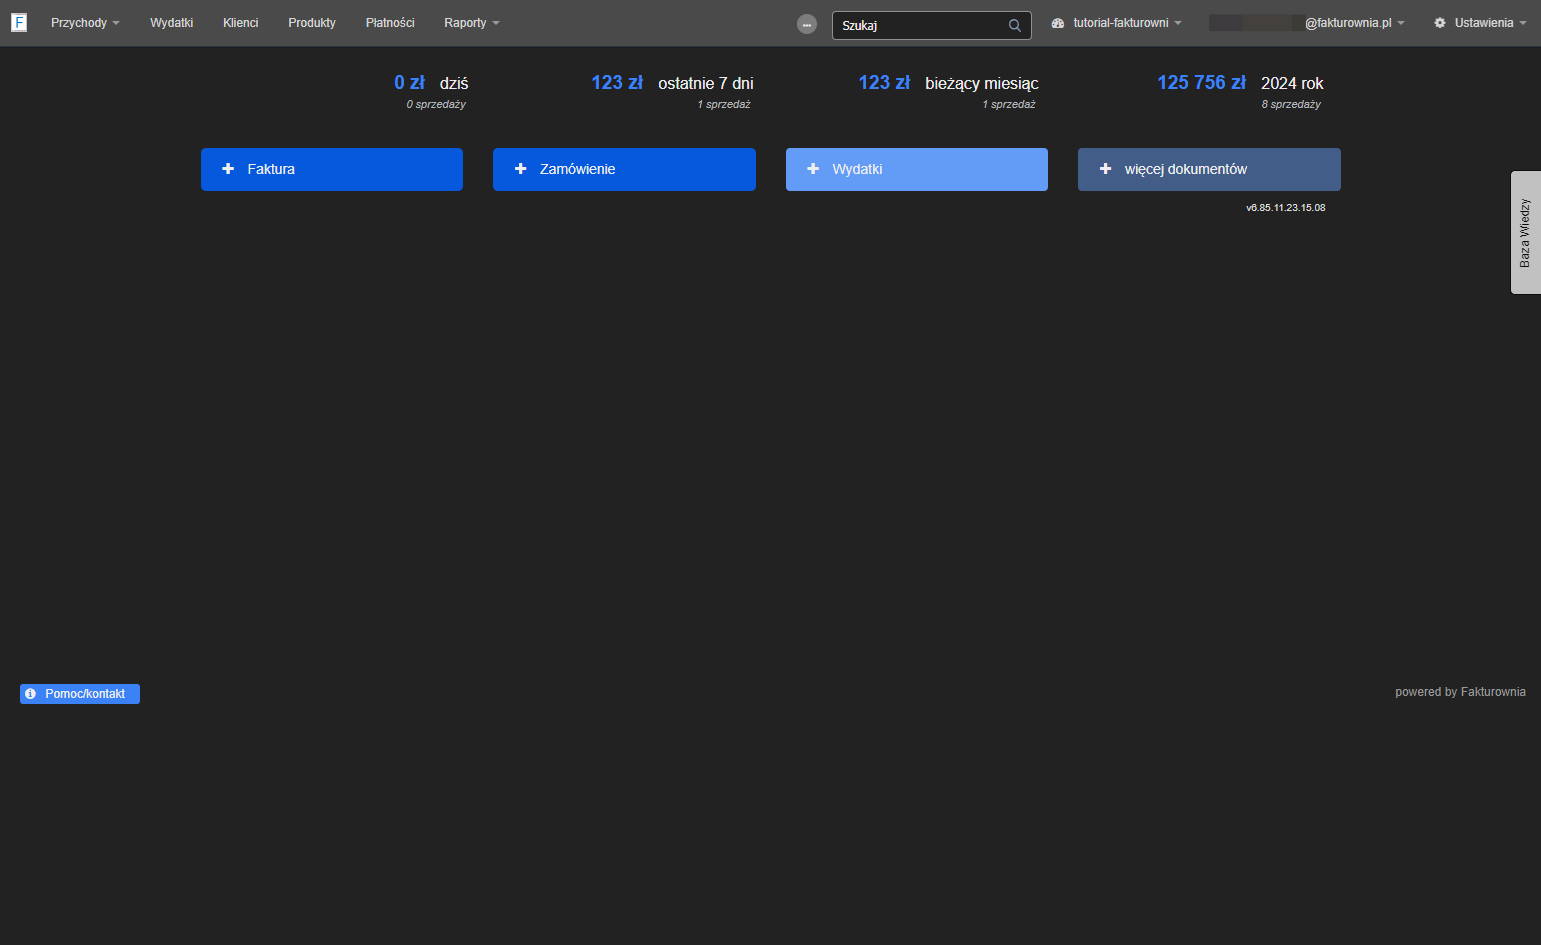This screenshot has height=945, width=1541.
Task: Open the Produkty menu item
Action: pos(312,23)
